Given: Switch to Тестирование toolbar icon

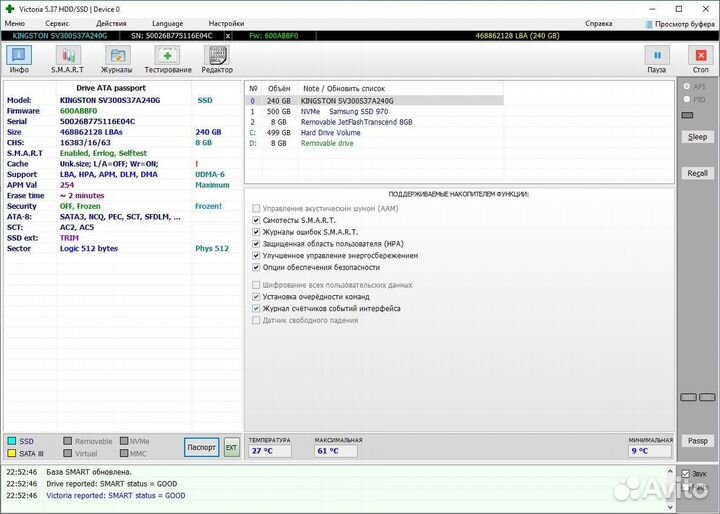Looking at the screenshot, I should (x=167, y=56).
